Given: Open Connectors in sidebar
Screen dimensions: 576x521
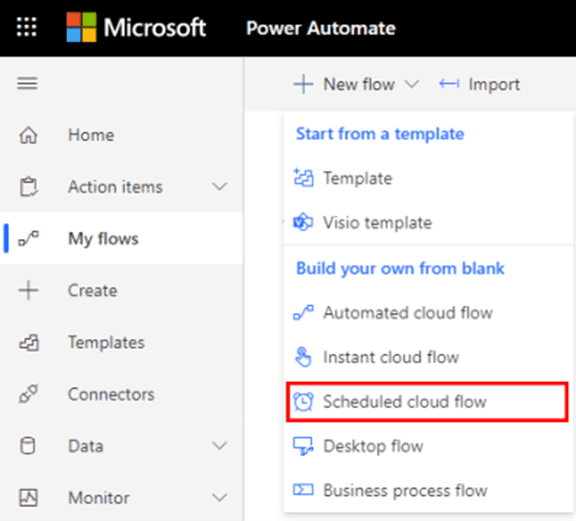Looking at the screenshot, I should (x=111, y=394).
